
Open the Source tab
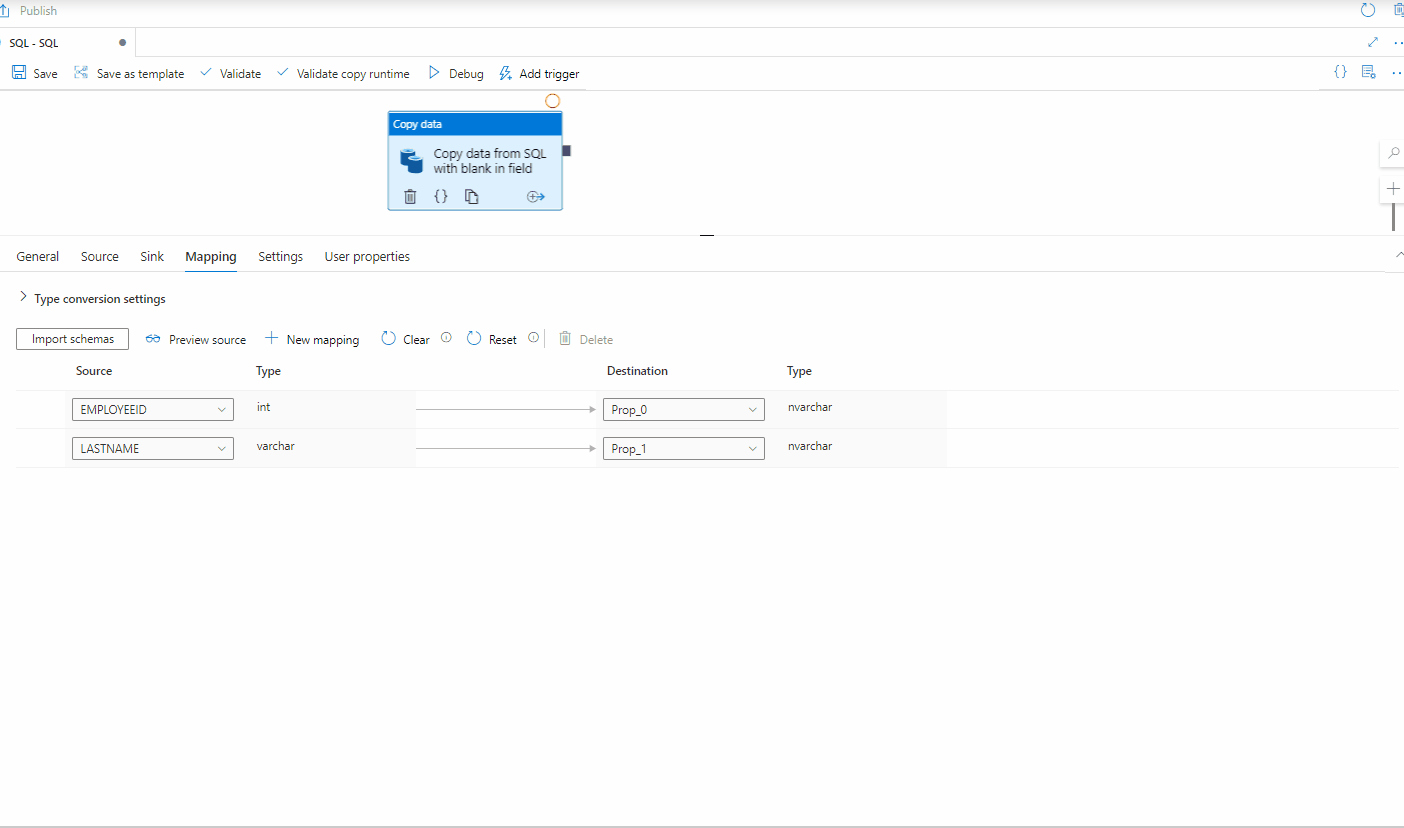[100, 256]
